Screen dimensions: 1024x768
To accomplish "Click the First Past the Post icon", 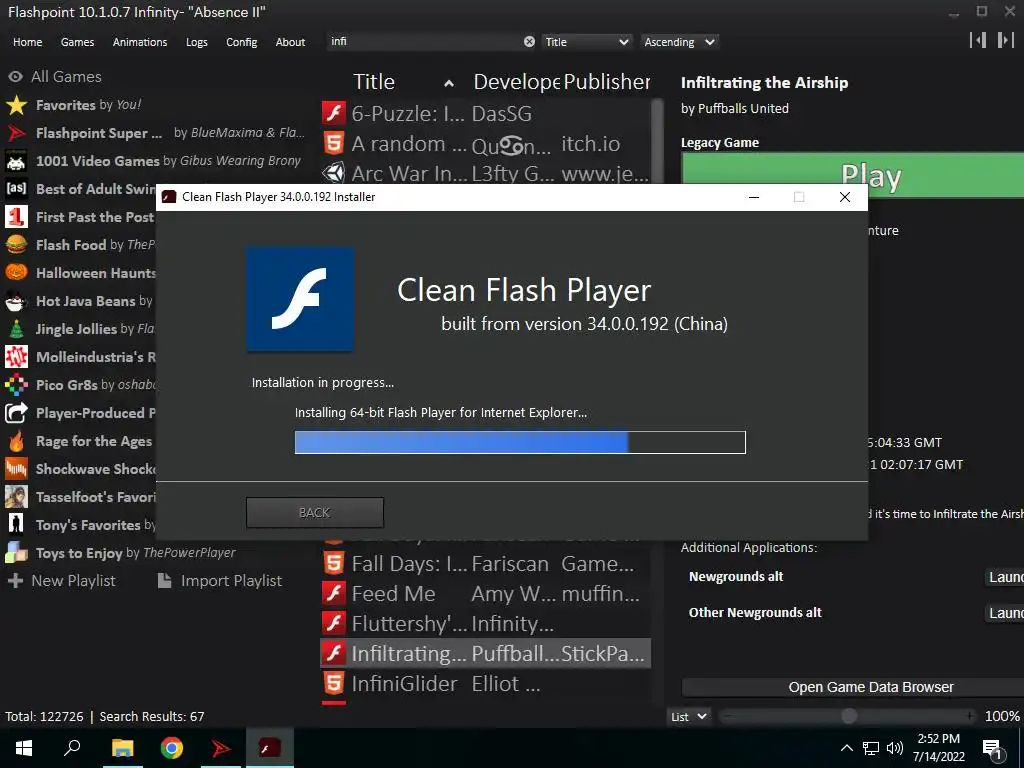I will [16, 217].
